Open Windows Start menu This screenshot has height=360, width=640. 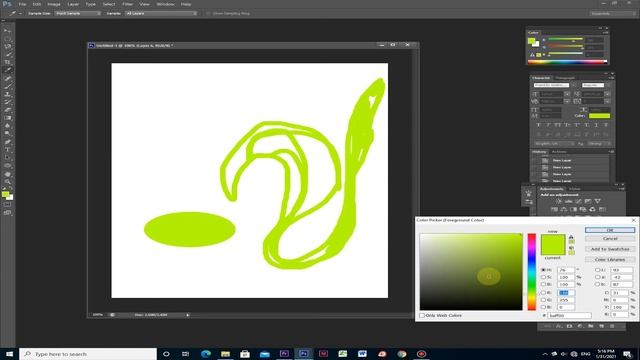tap(9, 354)
